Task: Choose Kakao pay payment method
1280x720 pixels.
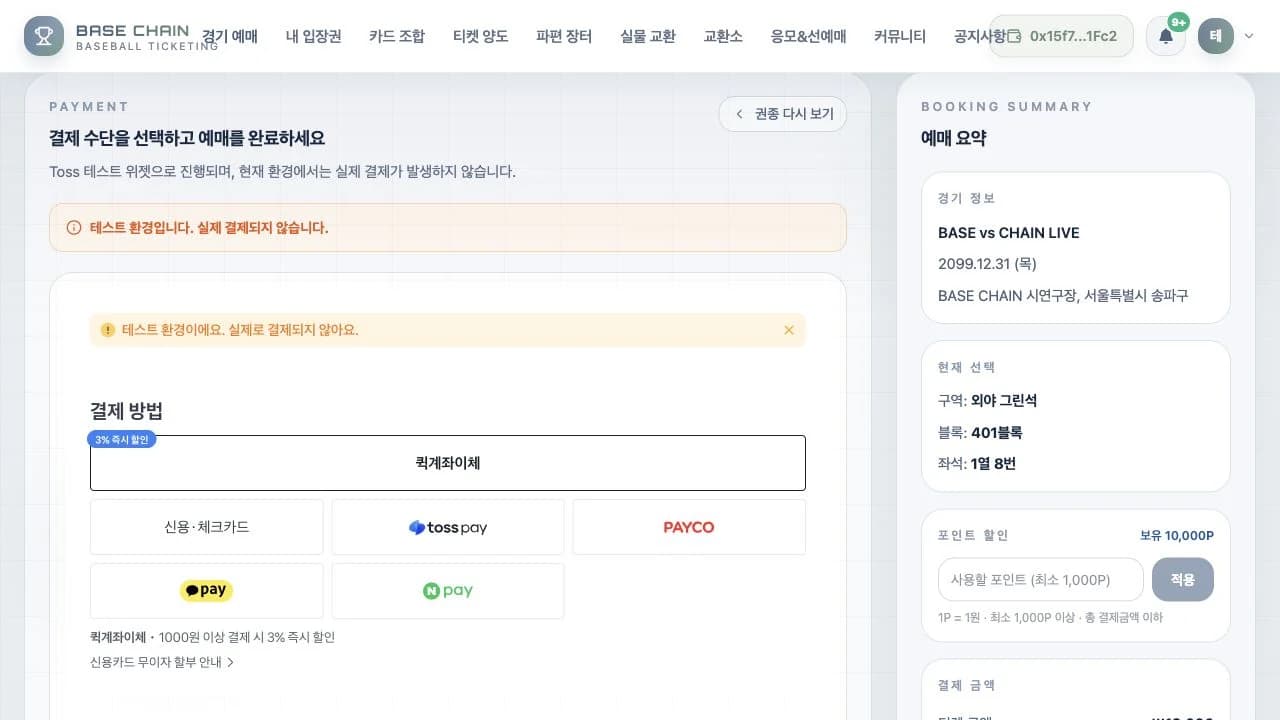Action: coord(207,591)
